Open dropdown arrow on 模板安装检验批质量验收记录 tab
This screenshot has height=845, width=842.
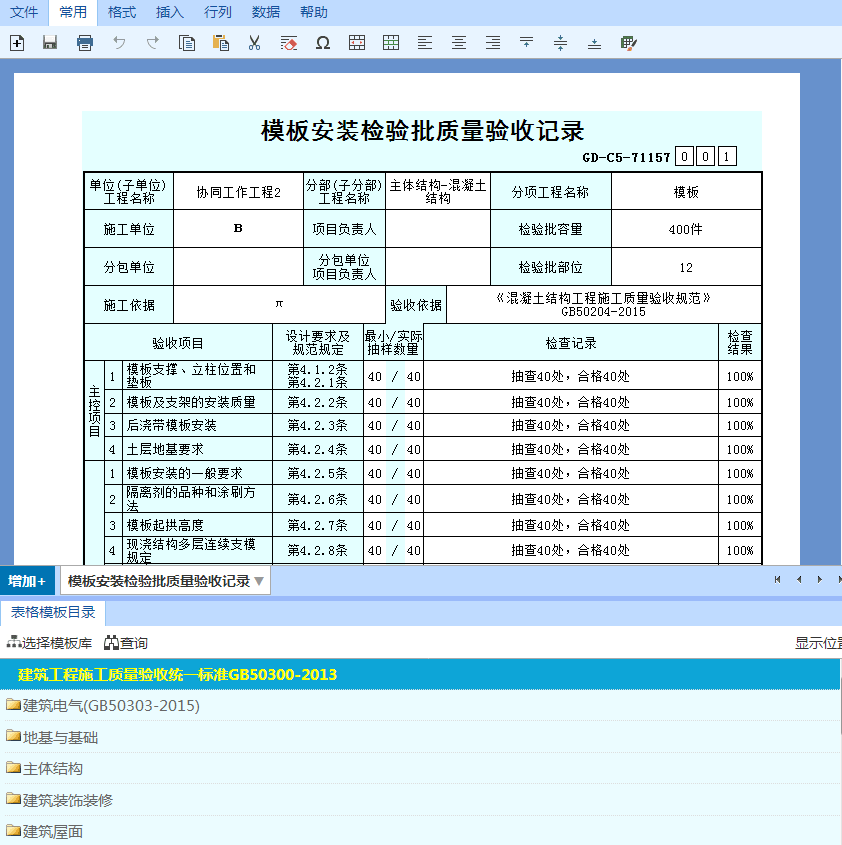click(x=259, y=581)
